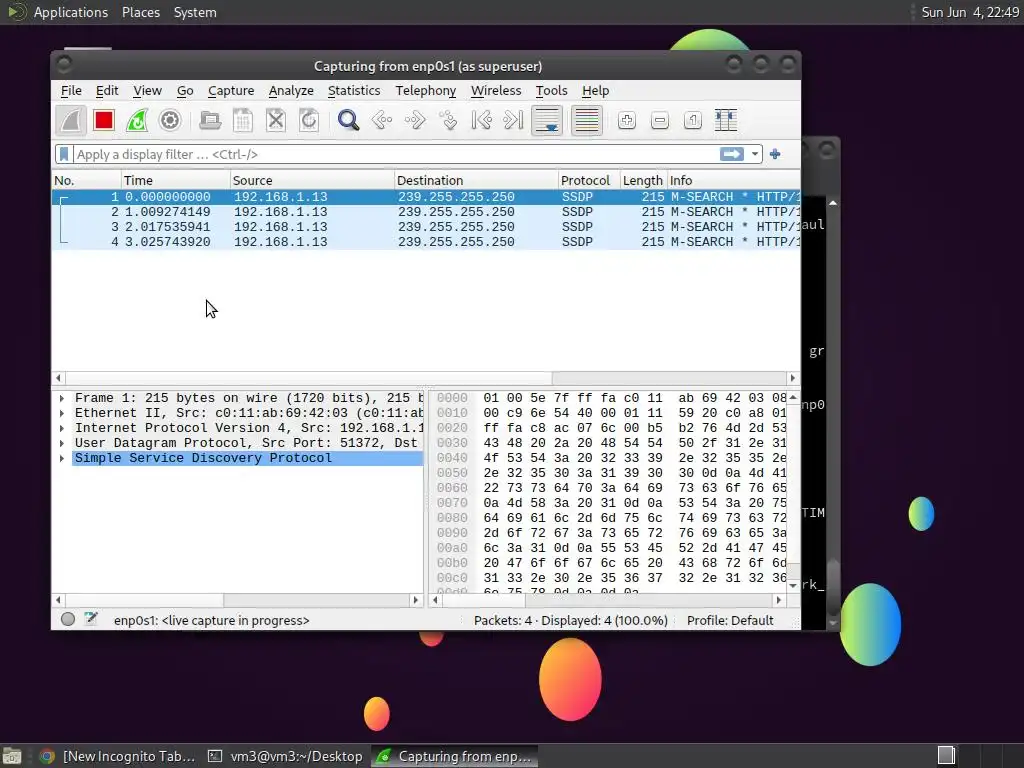Open the Go menu
Image resolution: width=1024 pixels, height=768 pixels.
(x=185, y=91)
